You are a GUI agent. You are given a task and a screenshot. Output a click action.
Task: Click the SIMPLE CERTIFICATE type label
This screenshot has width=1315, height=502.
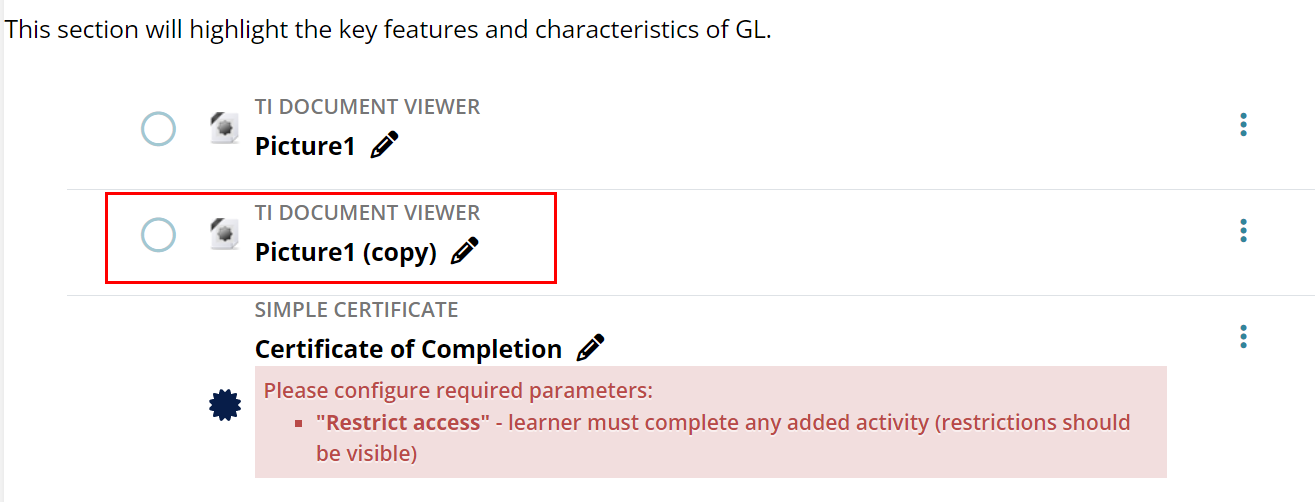[x=356, y=310]
